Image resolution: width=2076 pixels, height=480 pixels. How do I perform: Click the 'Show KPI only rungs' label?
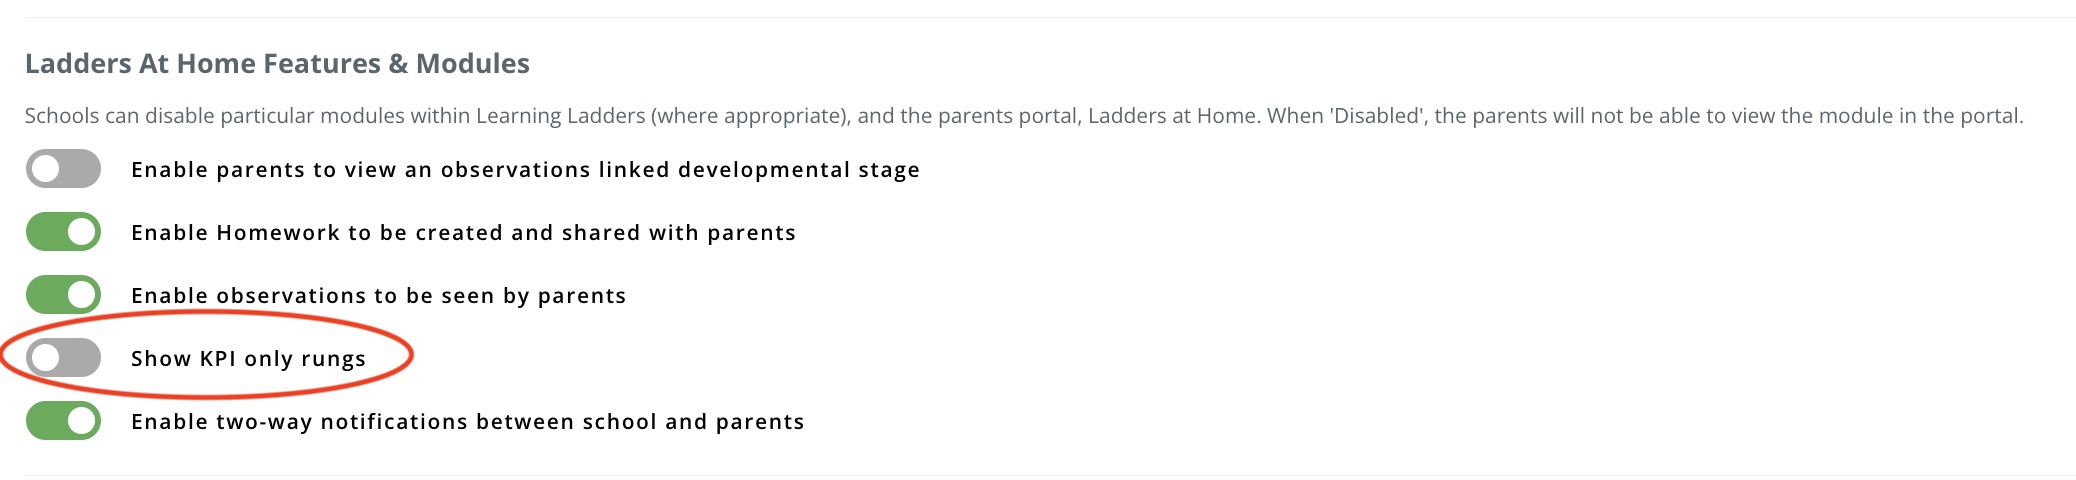click(x=248, y=359)
